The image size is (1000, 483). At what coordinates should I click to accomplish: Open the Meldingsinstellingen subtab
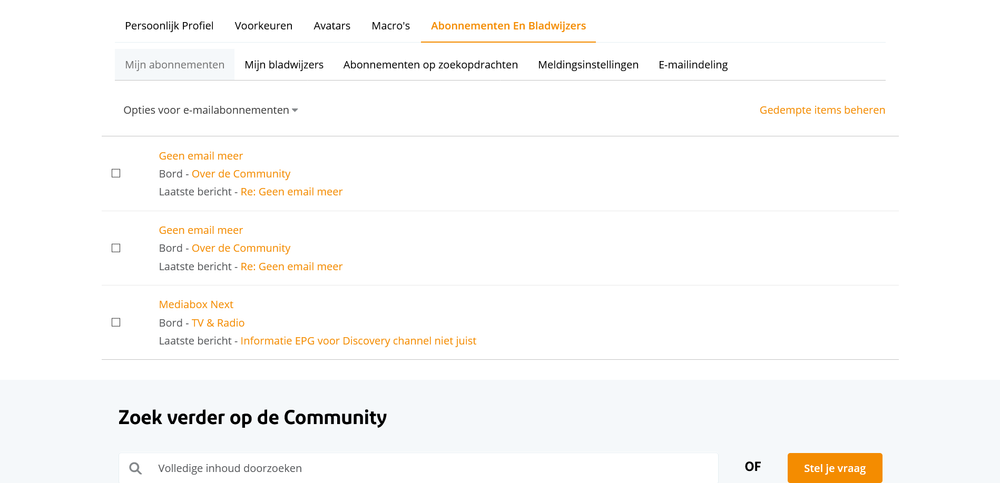click(x=588, y=65)
